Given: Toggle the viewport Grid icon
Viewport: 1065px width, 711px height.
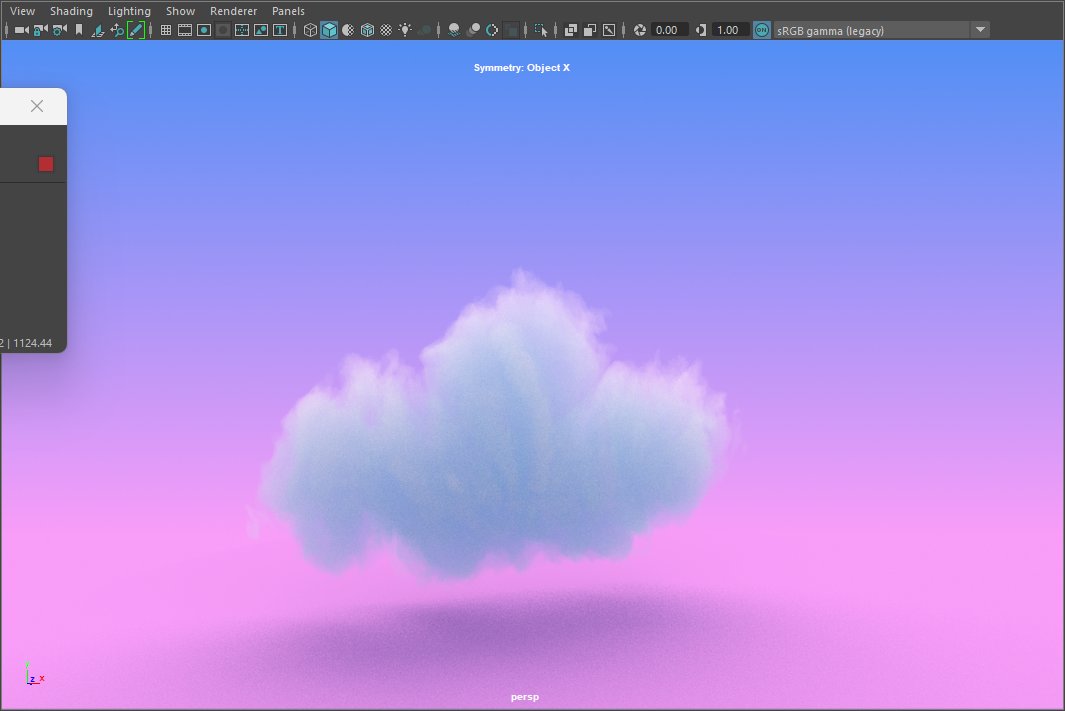Looking at the screenshot, I should pos(166,30).
